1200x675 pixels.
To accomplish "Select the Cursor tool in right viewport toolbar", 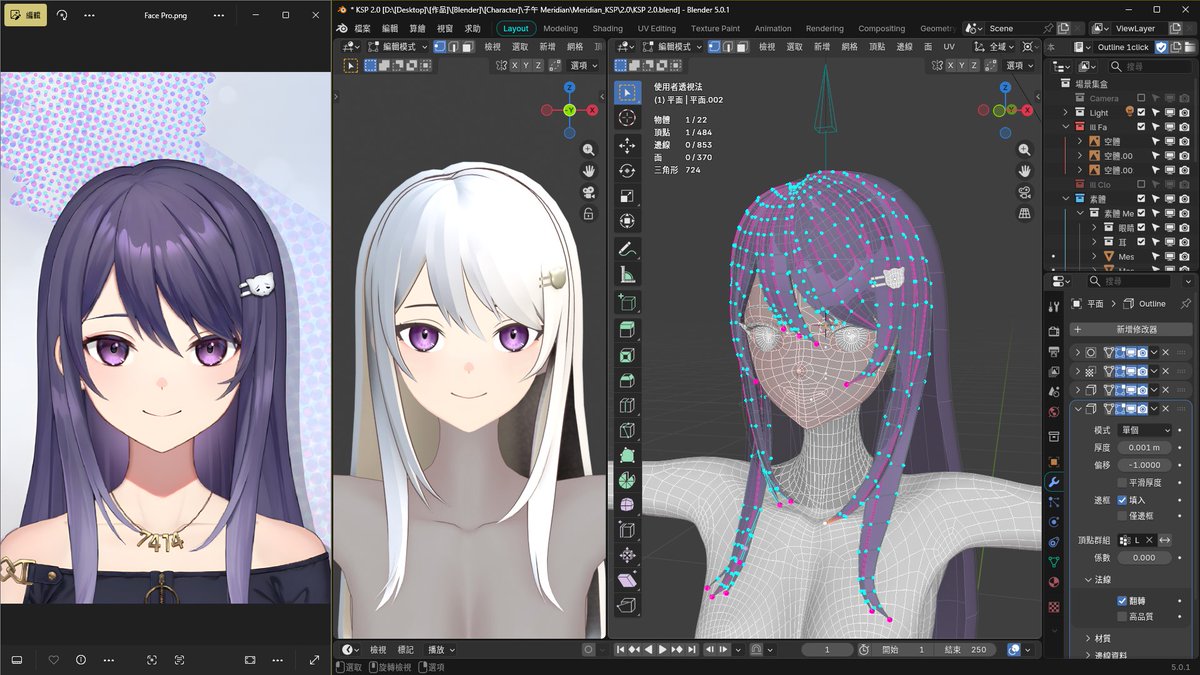I will point(627,118).
